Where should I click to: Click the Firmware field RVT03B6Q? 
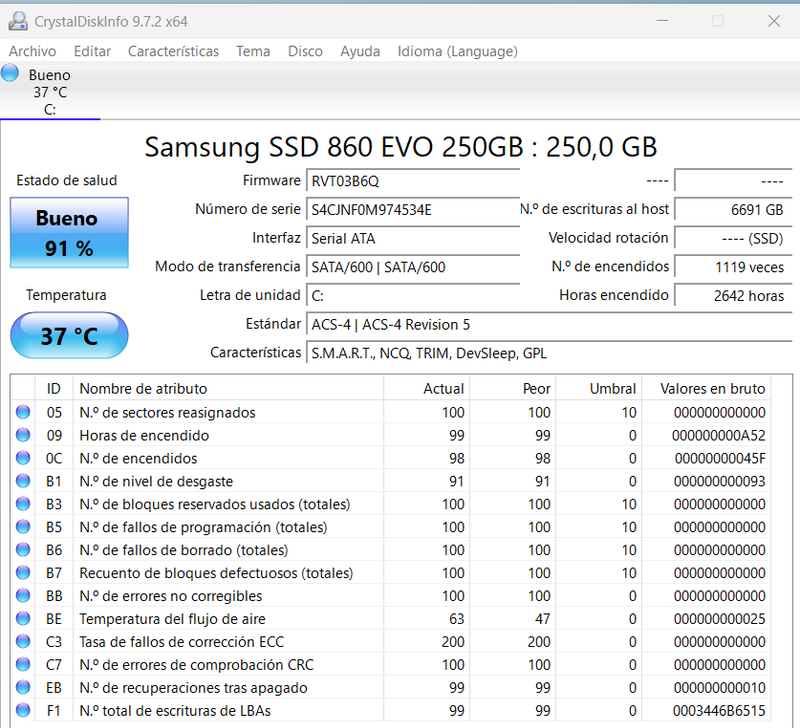click(x=413, y=181)
